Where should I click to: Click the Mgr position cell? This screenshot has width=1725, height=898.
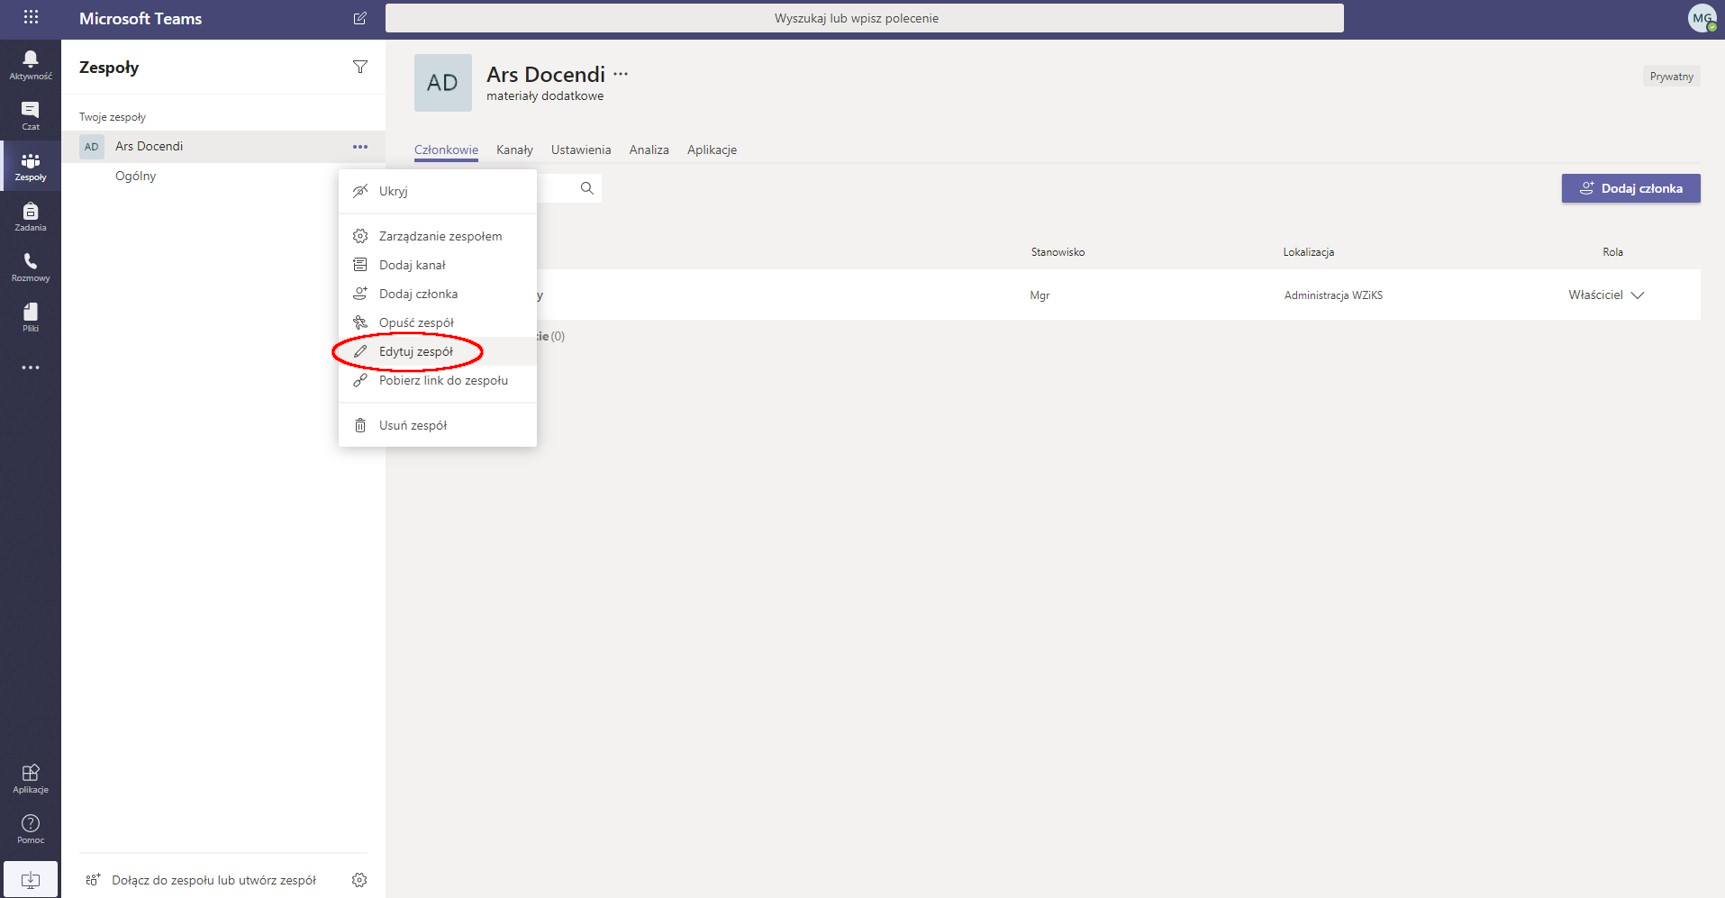click(x=1039, y=295)
